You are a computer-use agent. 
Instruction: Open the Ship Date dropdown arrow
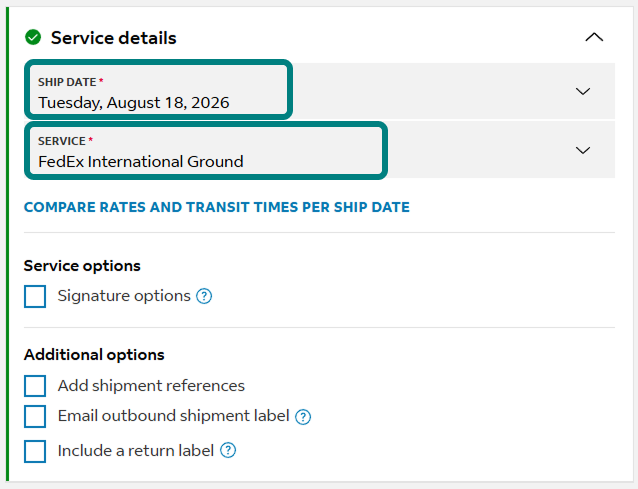583,91
